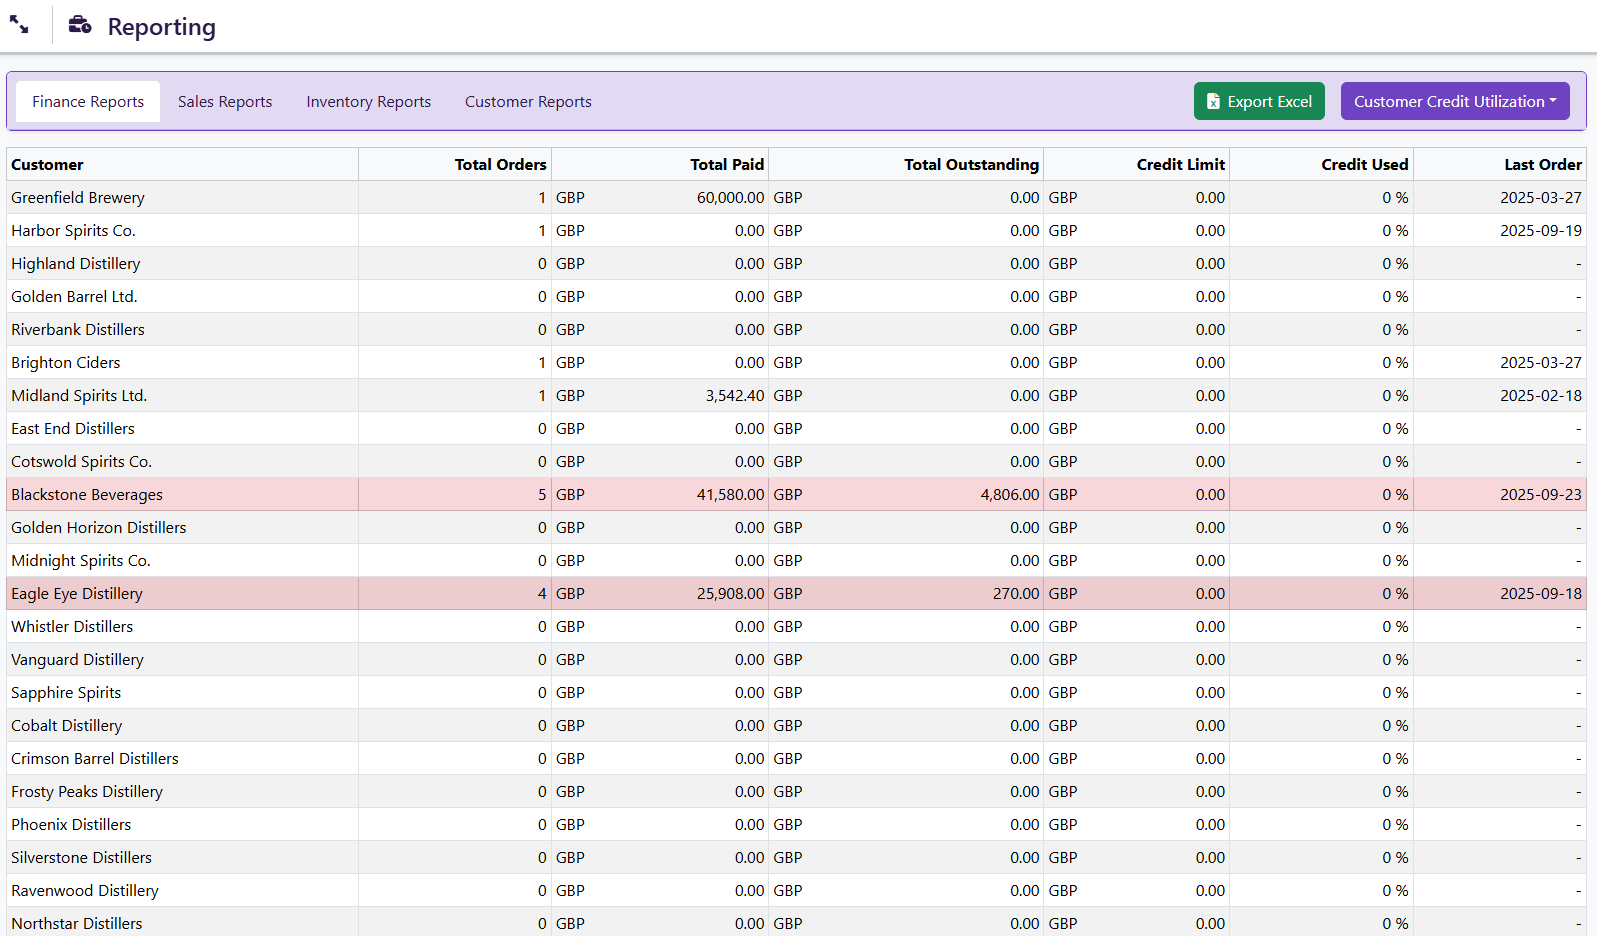Image resolution: width=1597 pixels, height=936 pixels.
Task: Sort by Total Outstanding column header
Action: (x=971, y=164)
